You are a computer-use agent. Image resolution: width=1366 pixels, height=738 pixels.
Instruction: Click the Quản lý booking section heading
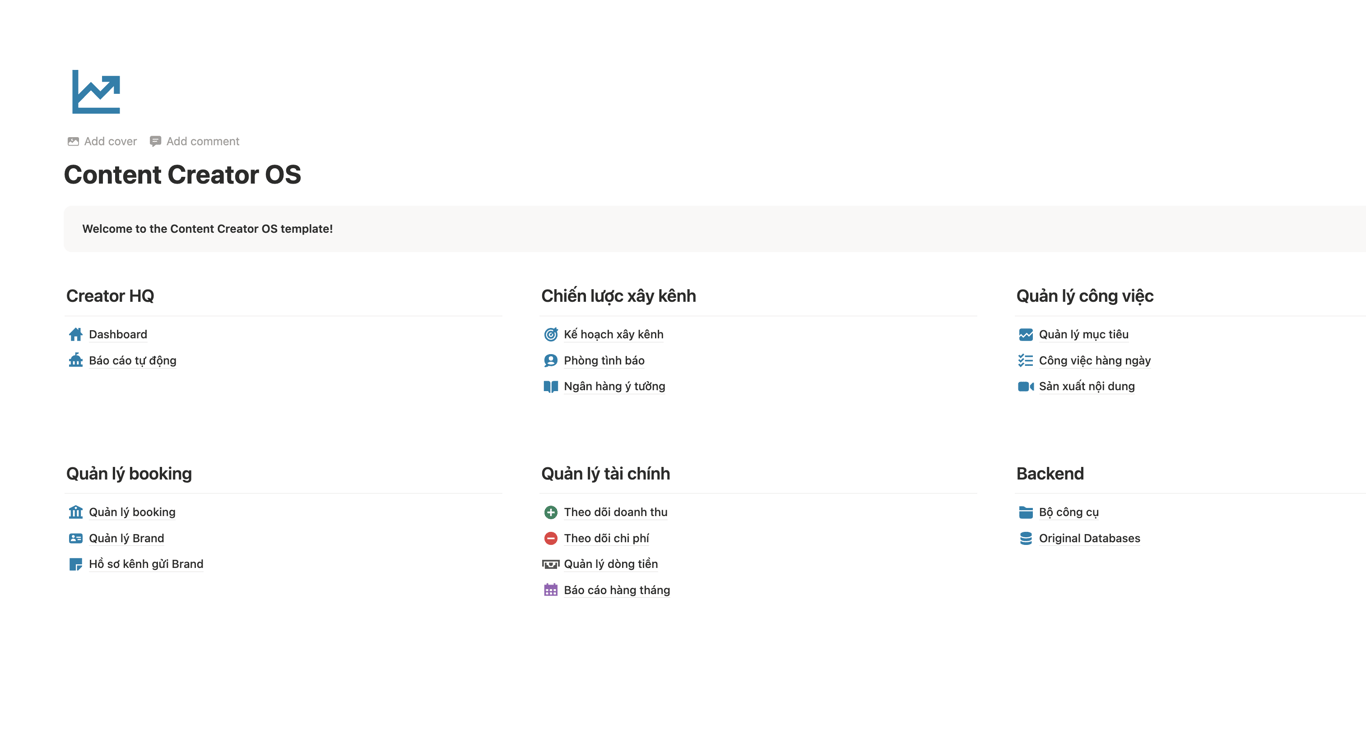pos(129,474)
